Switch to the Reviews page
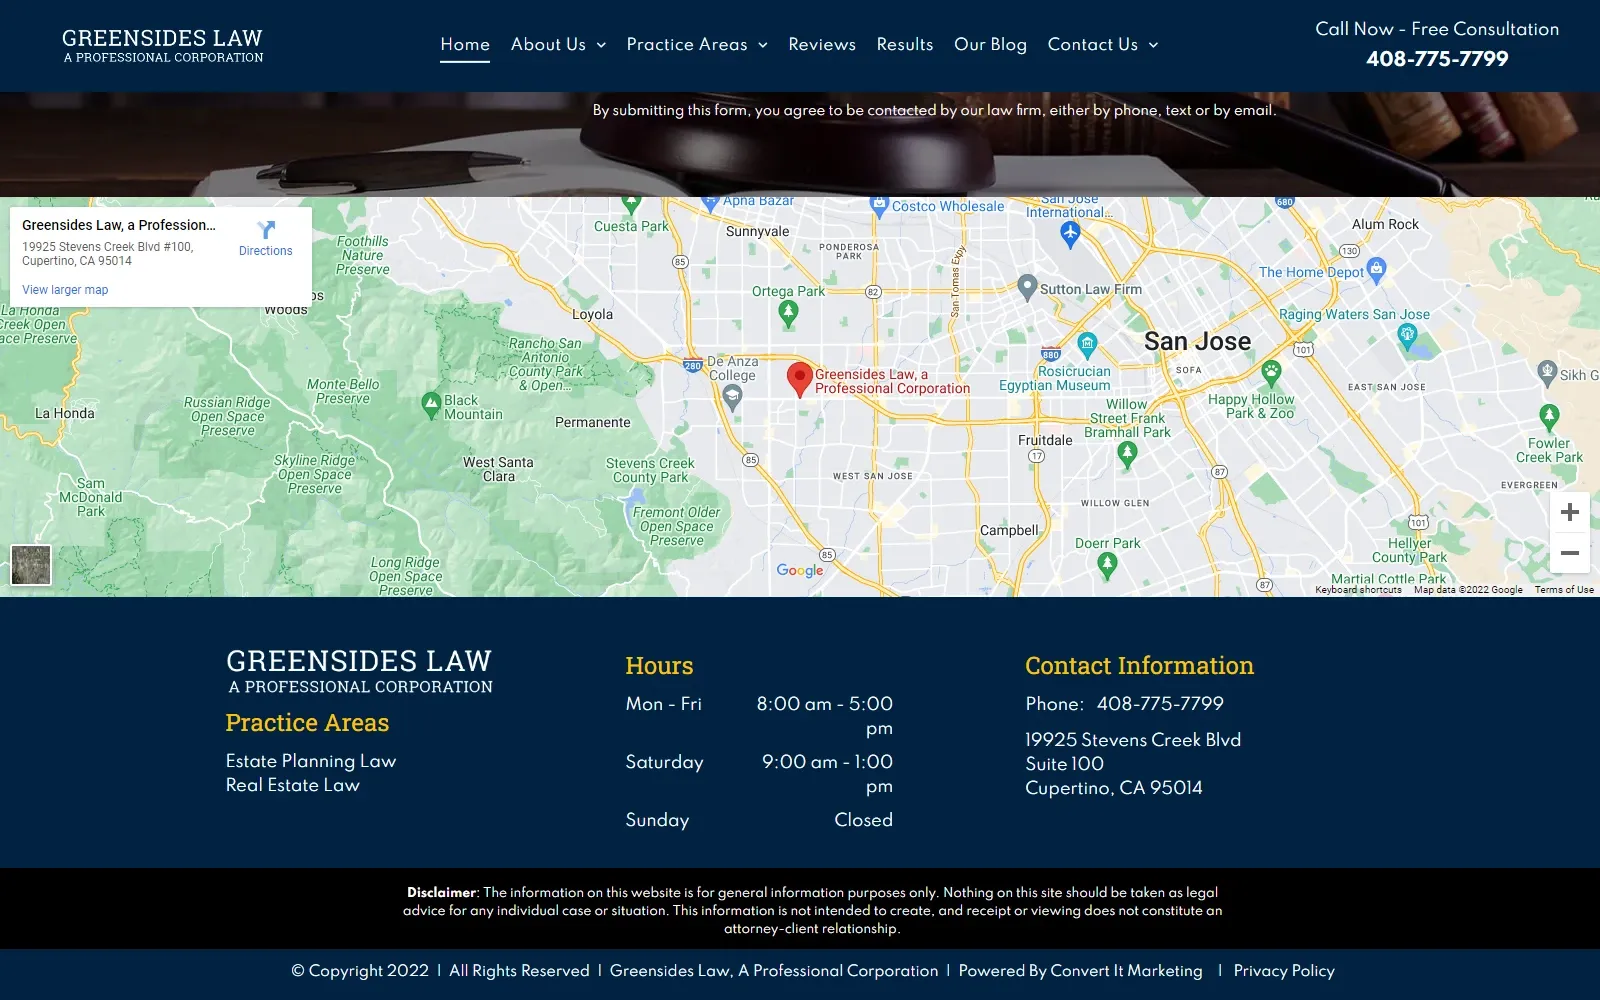Viewport: 1600px width, 1000px height. (821, 44)
